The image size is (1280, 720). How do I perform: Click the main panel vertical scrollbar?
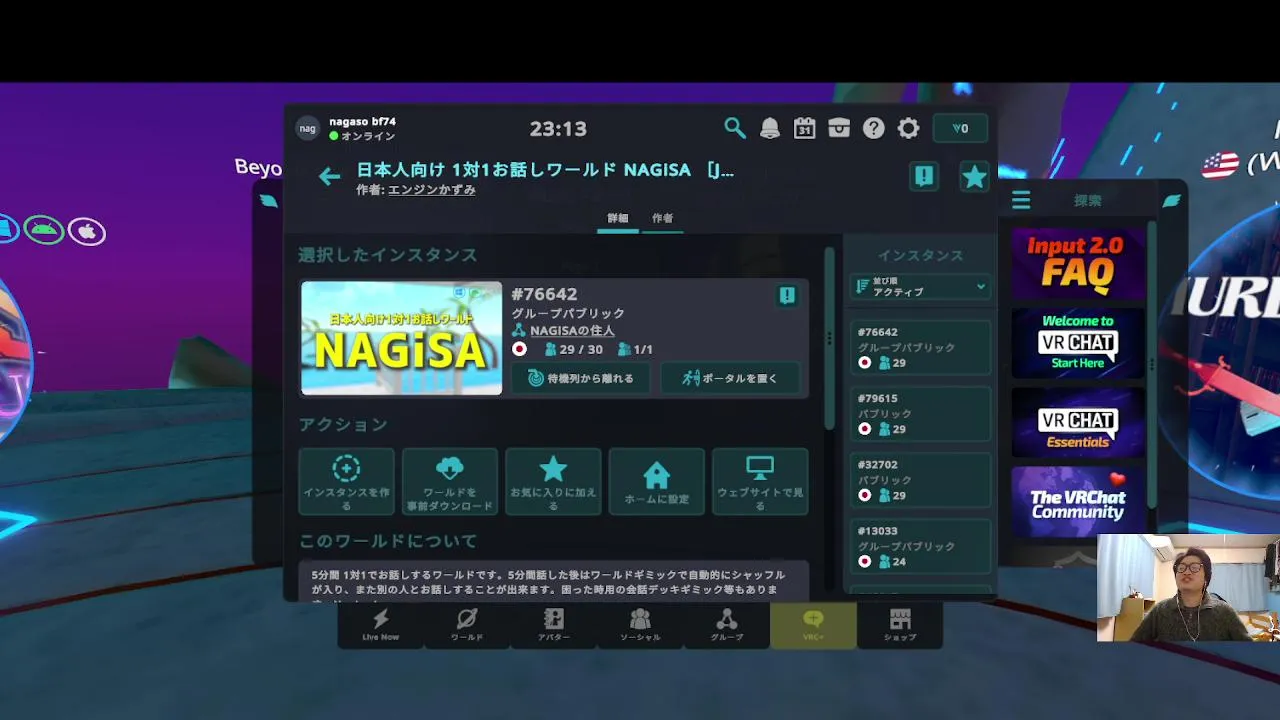pos(829,340)
